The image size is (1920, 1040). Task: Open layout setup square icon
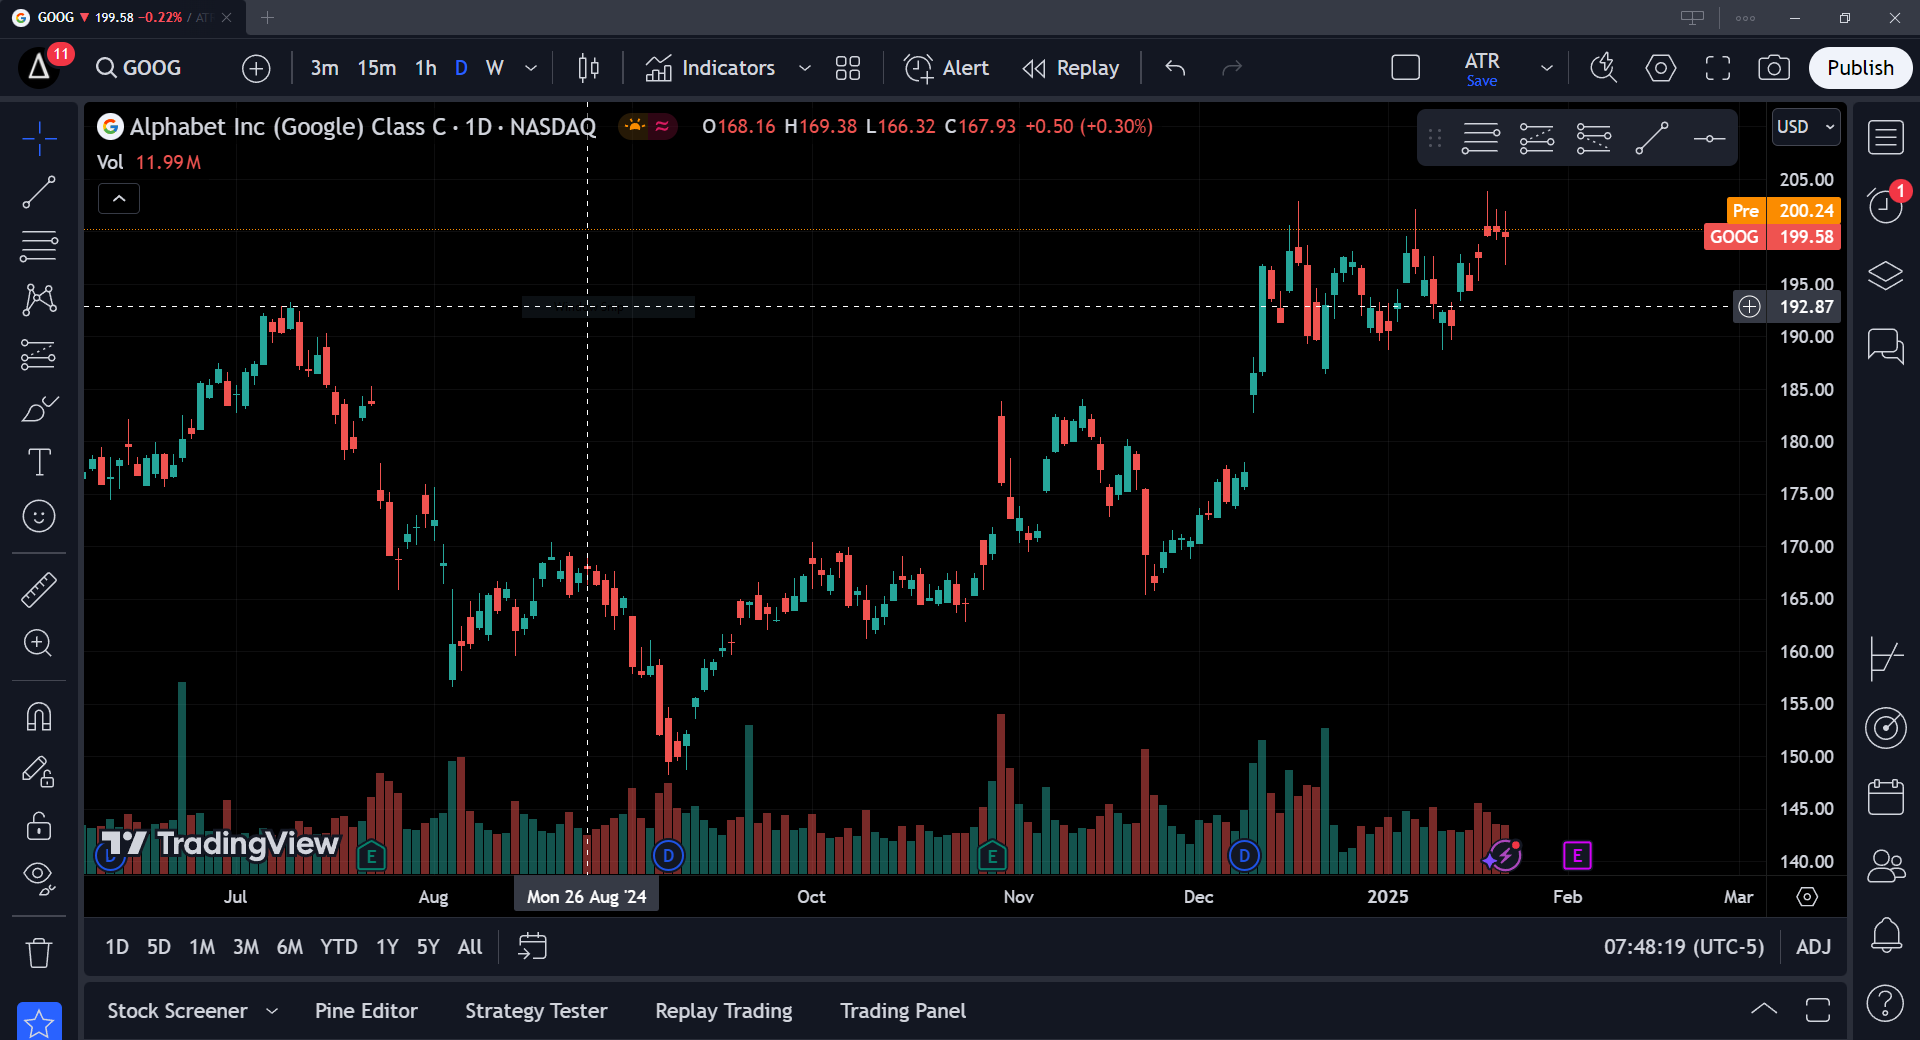pyautogui.click(x=1406, y=68)
